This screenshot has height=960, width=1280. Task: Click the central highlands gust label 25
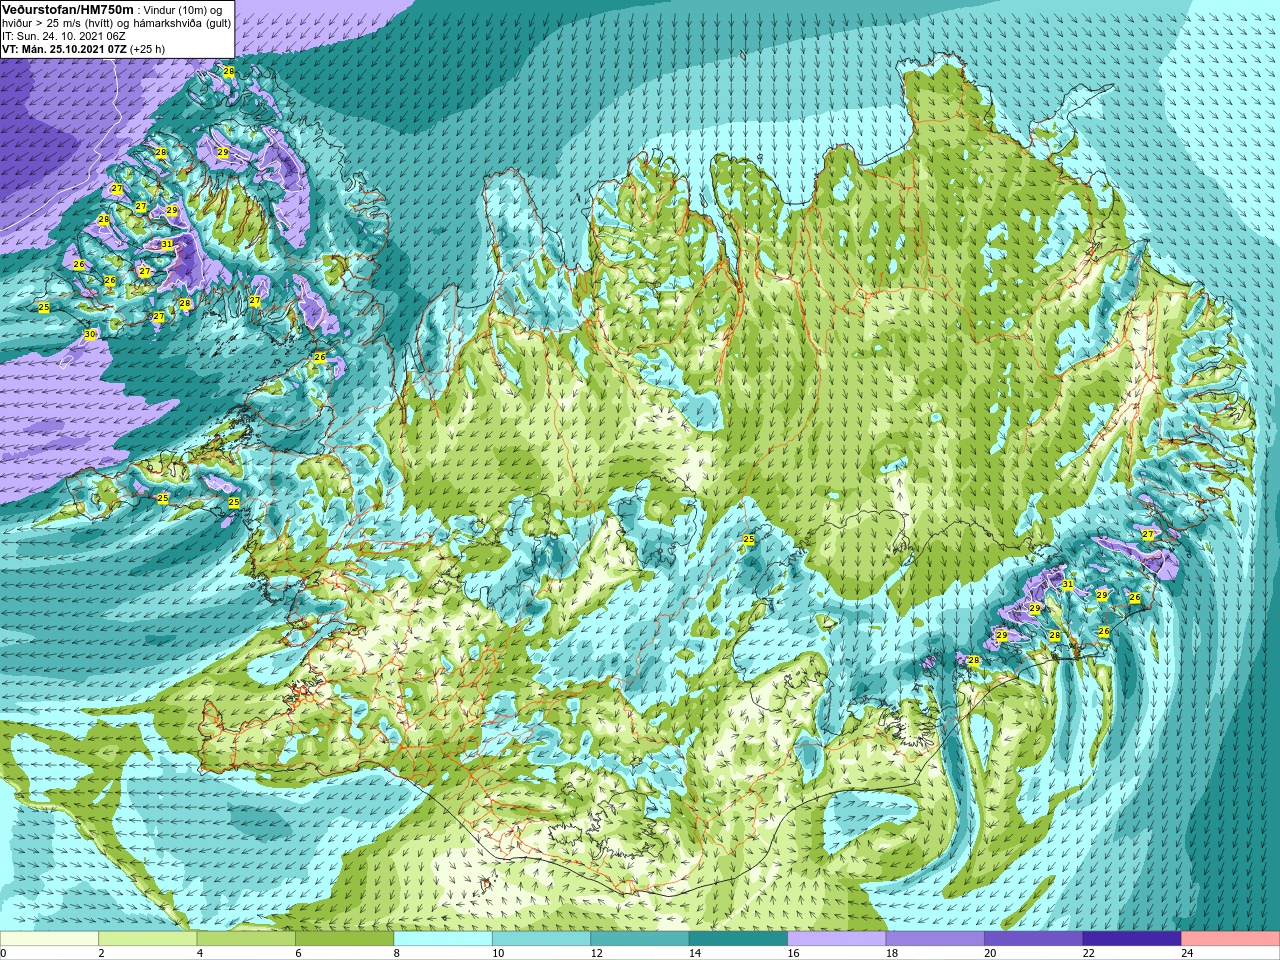coord(749,540)
